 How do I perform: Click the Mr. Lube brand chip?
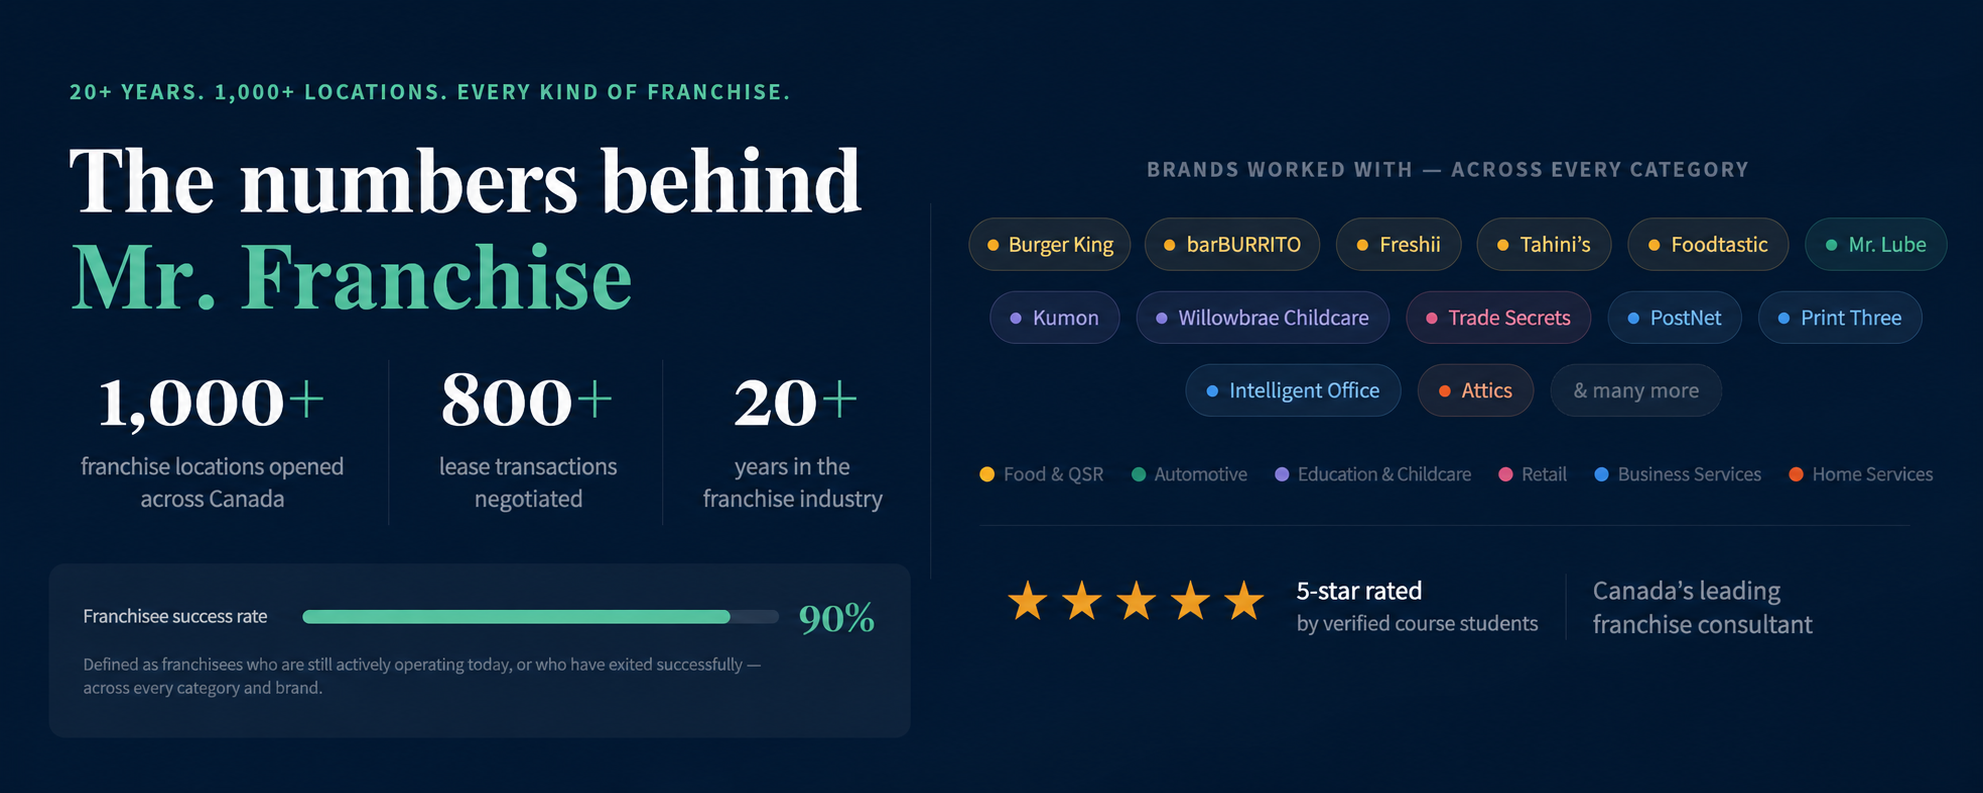point(1876,244)
